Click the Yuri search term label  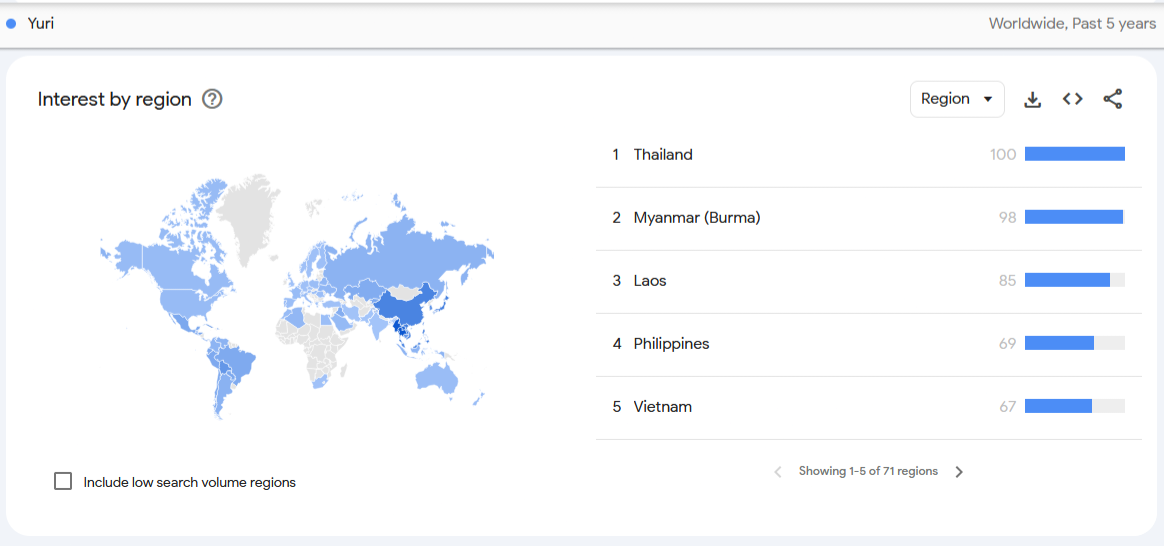coord(41,24)
